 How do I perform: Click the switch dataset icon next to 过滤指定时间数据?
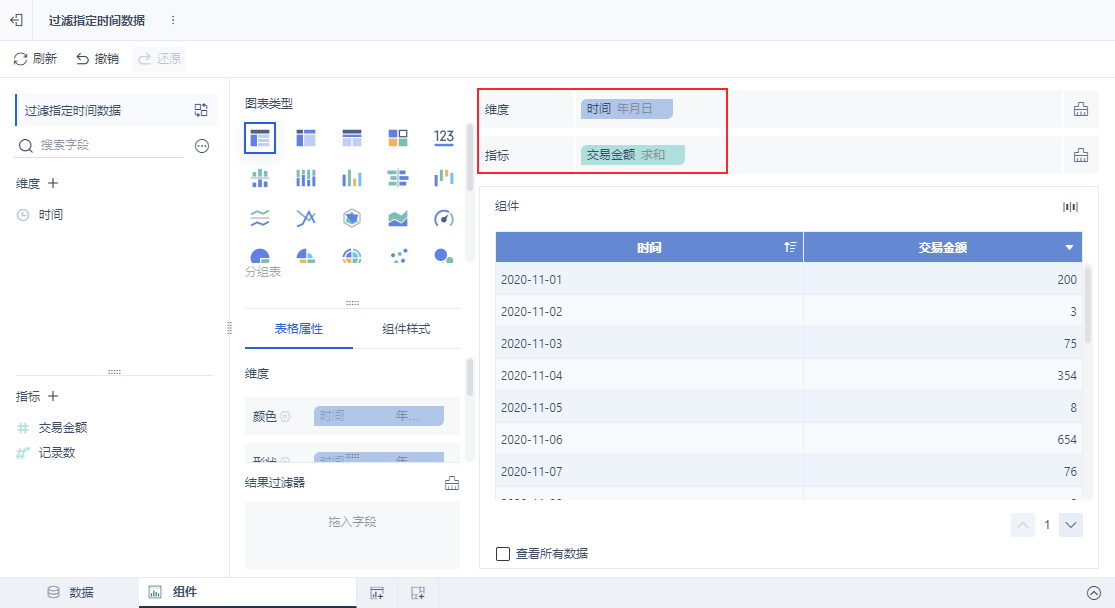[x=201, y=110]
